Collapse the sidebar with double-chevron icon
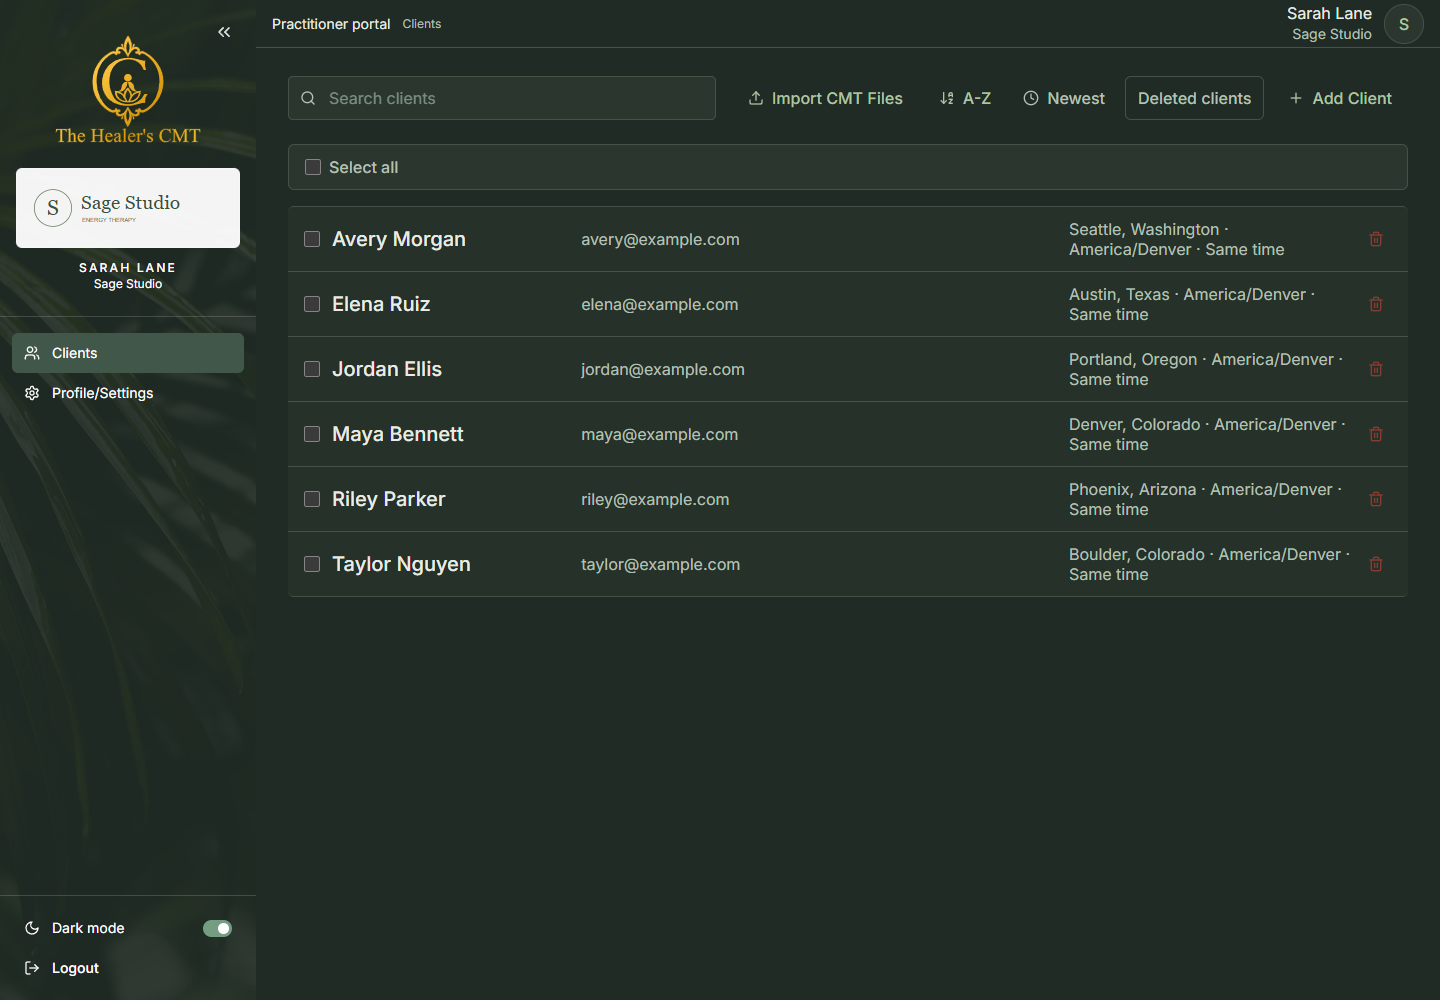 224,32
